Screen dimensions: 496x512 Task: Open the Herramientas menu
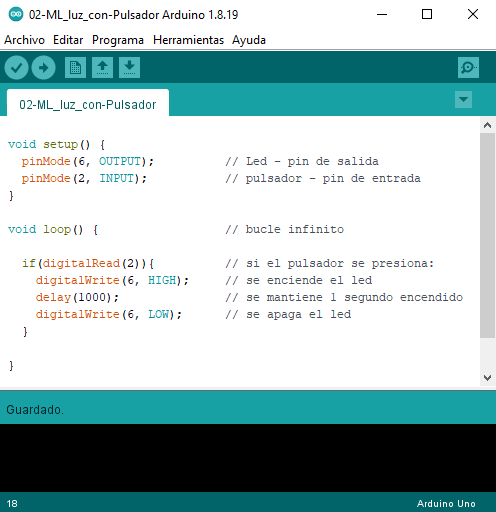188,40
